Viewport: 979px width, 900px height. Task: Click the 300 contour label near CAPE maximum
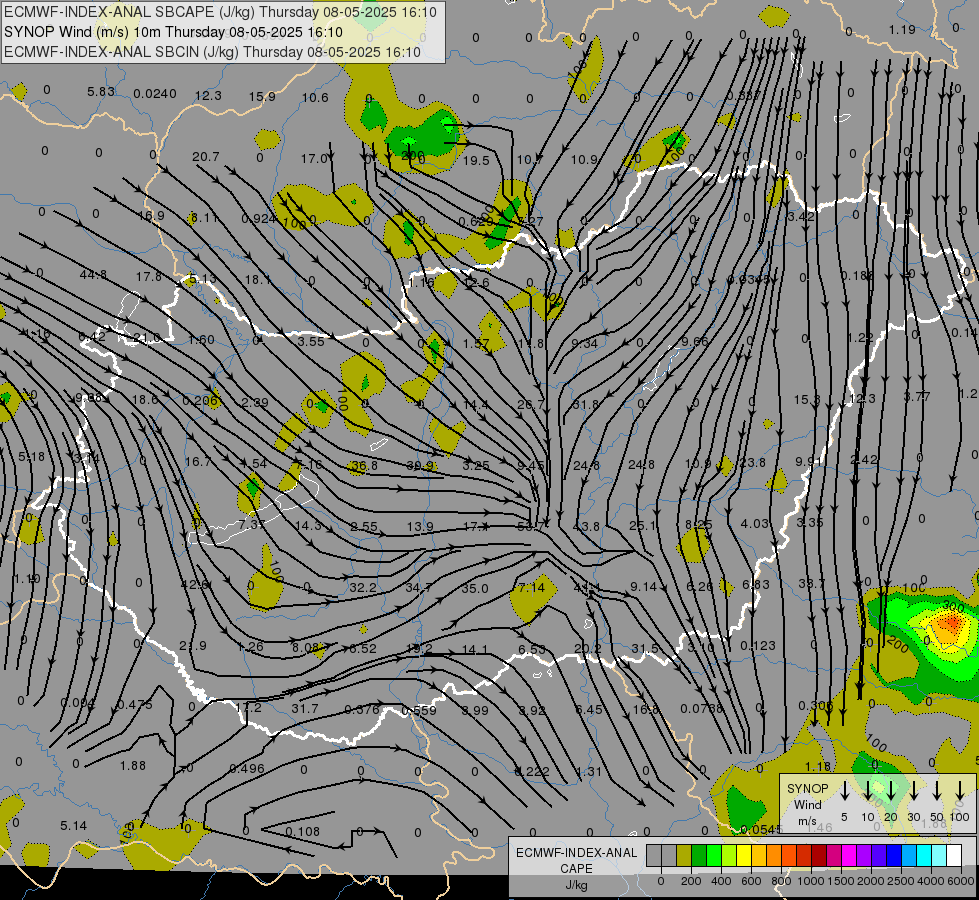point(953,606)
